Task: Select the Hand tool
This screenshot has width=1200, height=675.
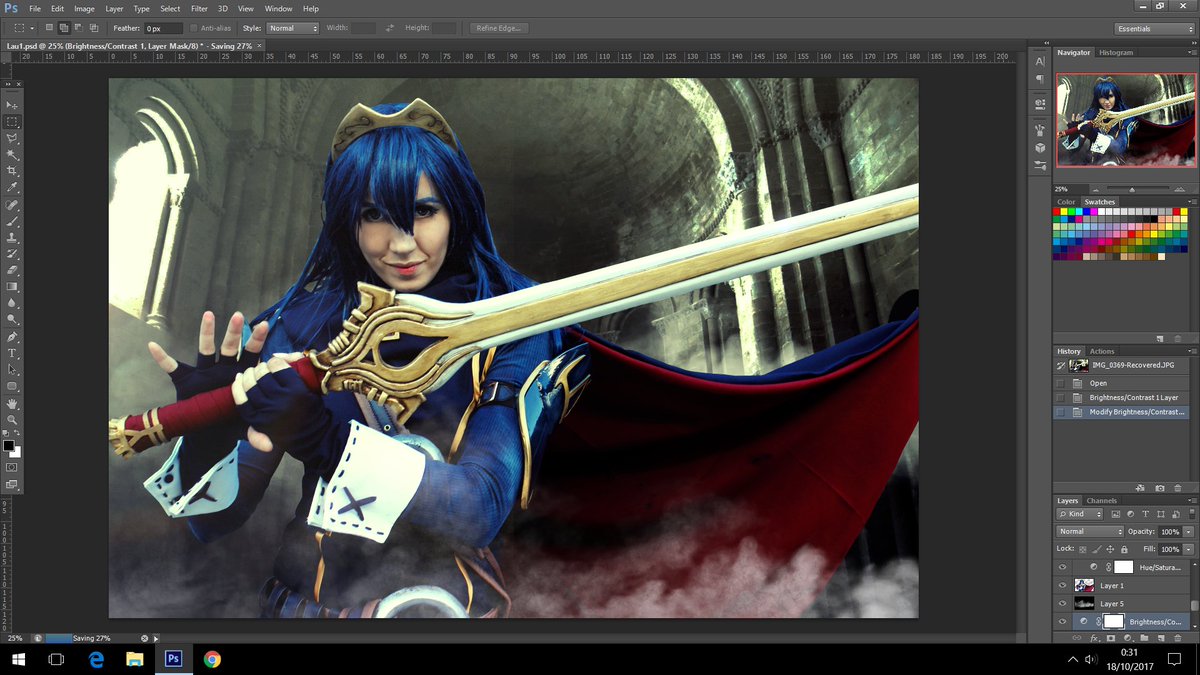Action: [x=12, y=403]
